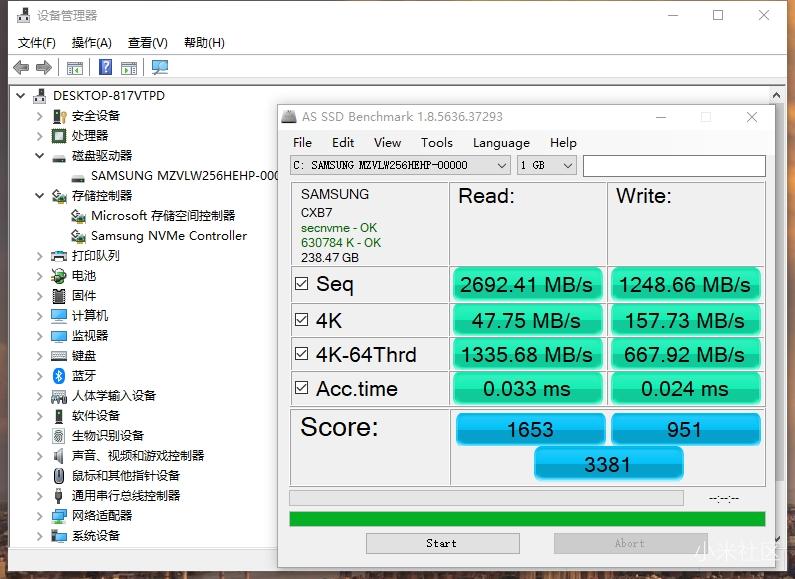Open the drive selection dropdown in AS SSD

coord(400,165)
